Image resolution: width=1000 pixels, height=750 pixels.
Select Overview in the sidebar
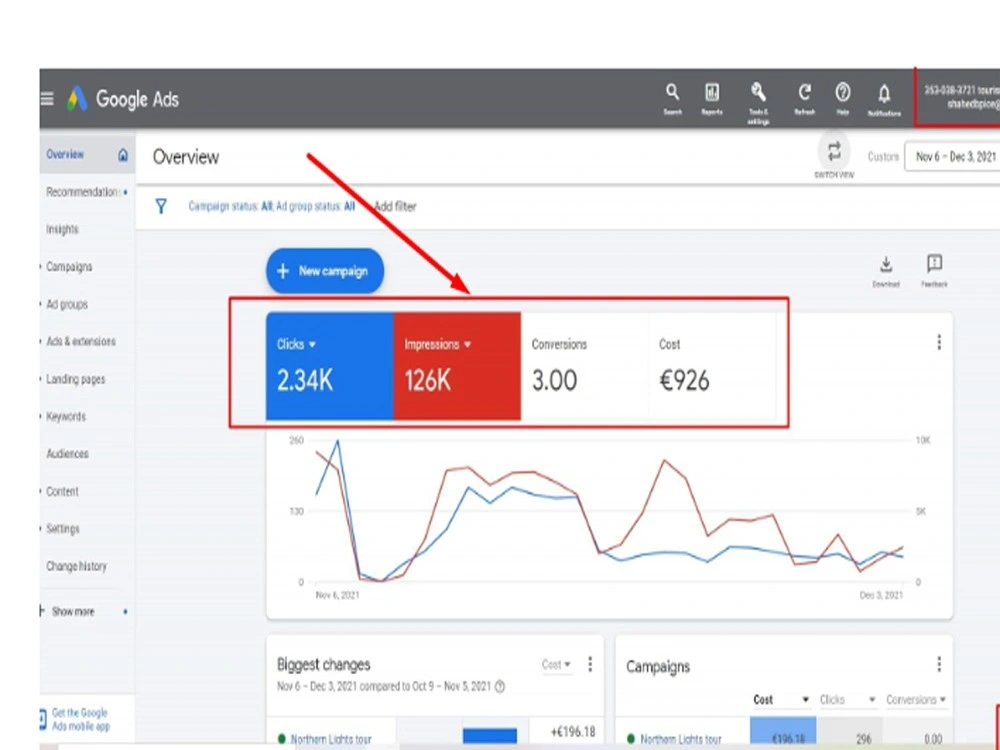click(65, 154)
